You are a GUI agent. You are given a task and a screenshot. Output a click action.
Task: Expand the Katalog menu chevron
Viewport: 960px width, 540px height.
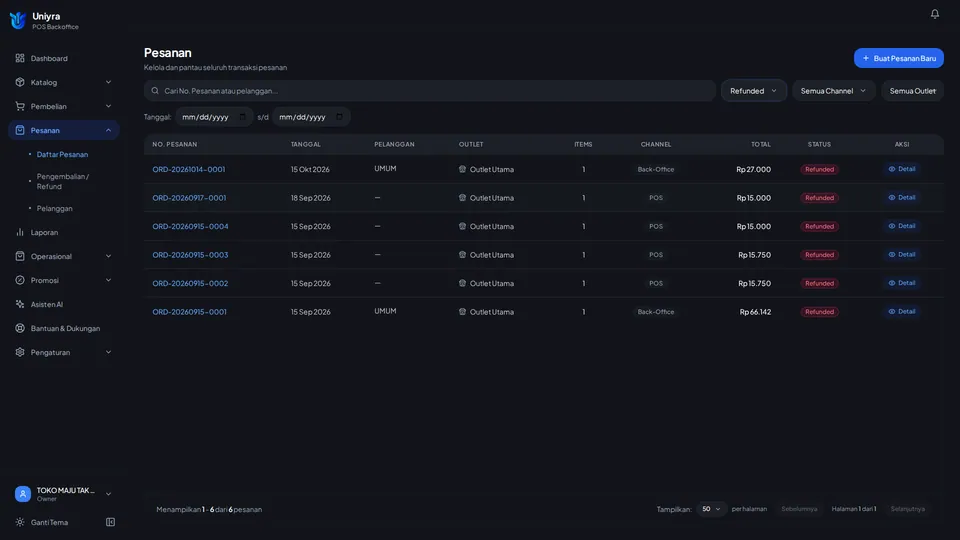click(x=108, y=82)
